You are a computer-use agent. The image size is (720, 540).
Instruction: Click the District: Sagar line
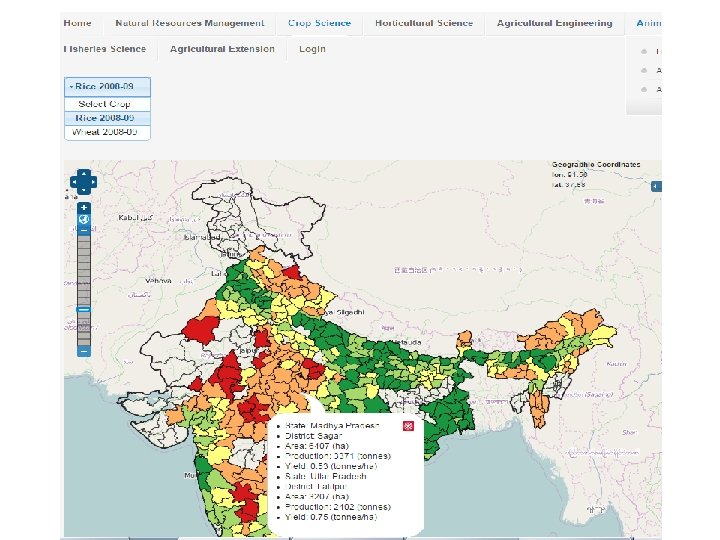coord(314,436)
